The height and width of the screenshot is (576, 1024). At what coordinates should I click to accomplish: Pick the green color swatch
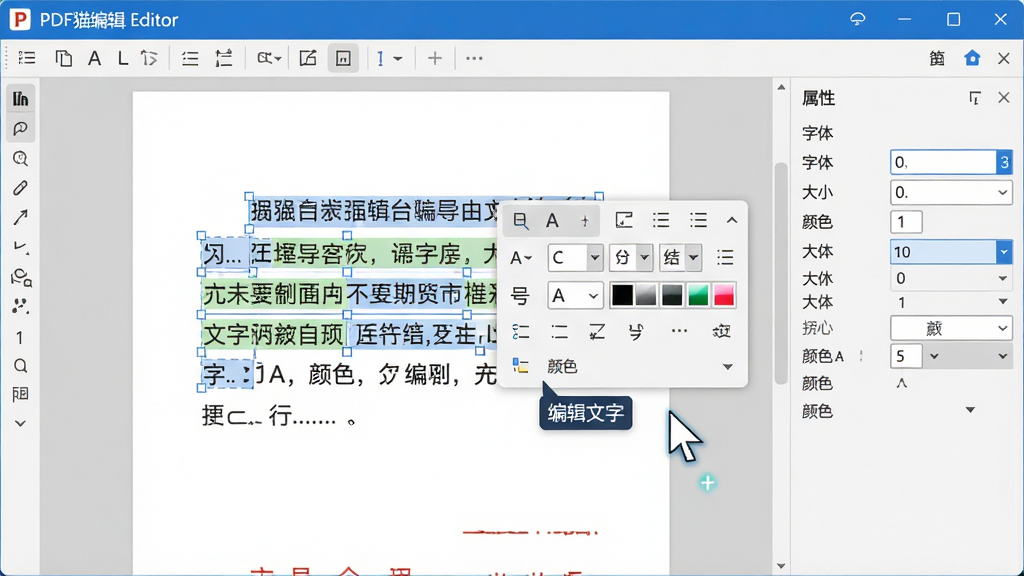[x=698, y=295]
